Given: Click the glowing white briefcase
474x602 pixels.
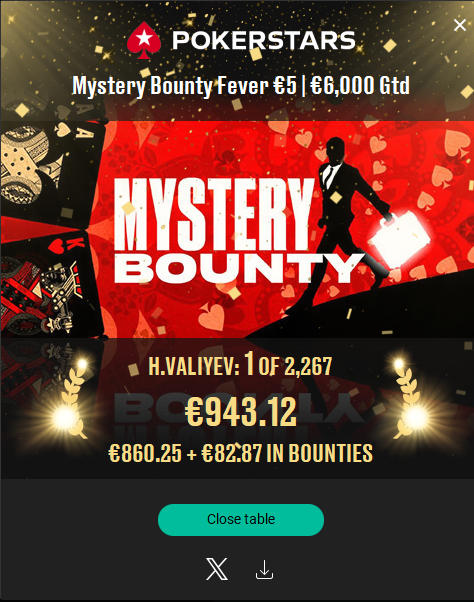Looking at the screenshot, I should [x=399, y=240].
